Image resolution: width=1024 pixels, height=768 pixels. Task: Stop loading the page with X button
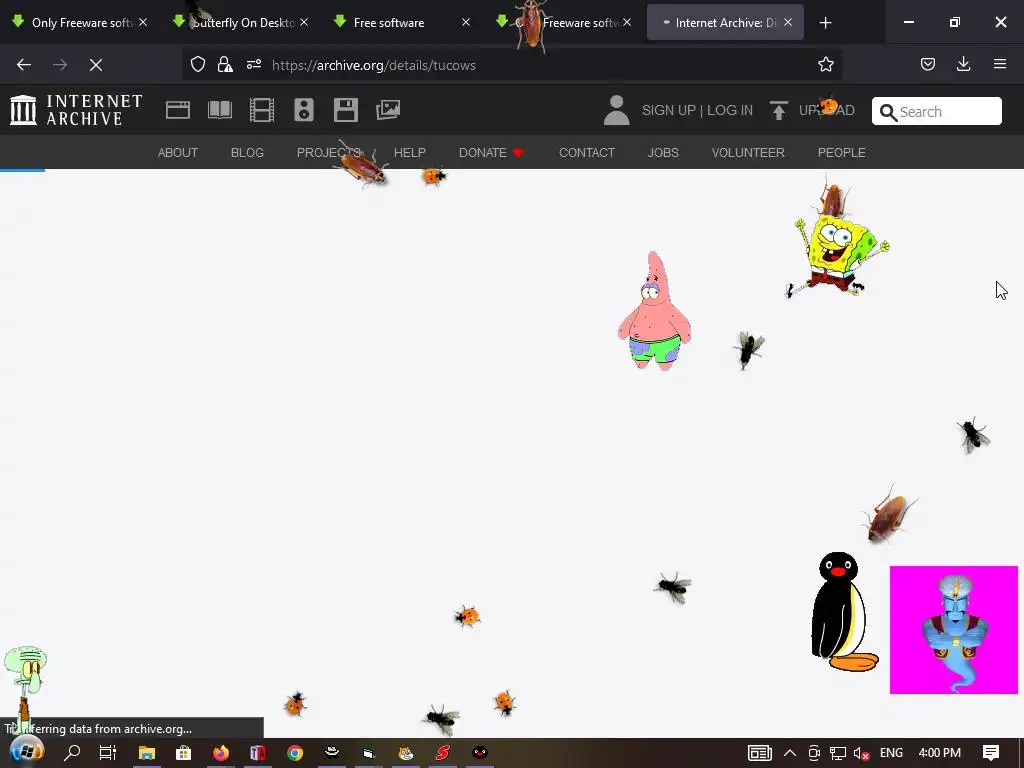pos(96,65)
